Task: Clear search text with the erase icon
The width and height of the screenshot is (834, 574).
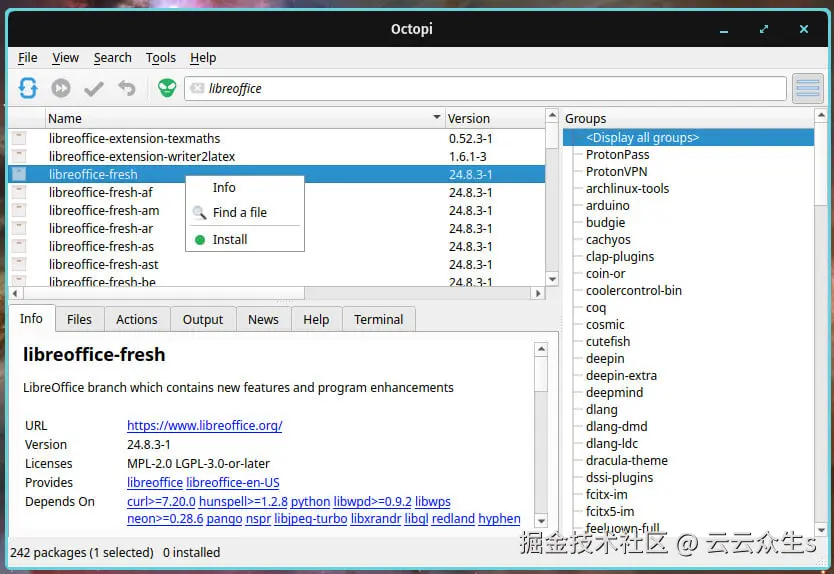Action: click(x=197, y=88)
